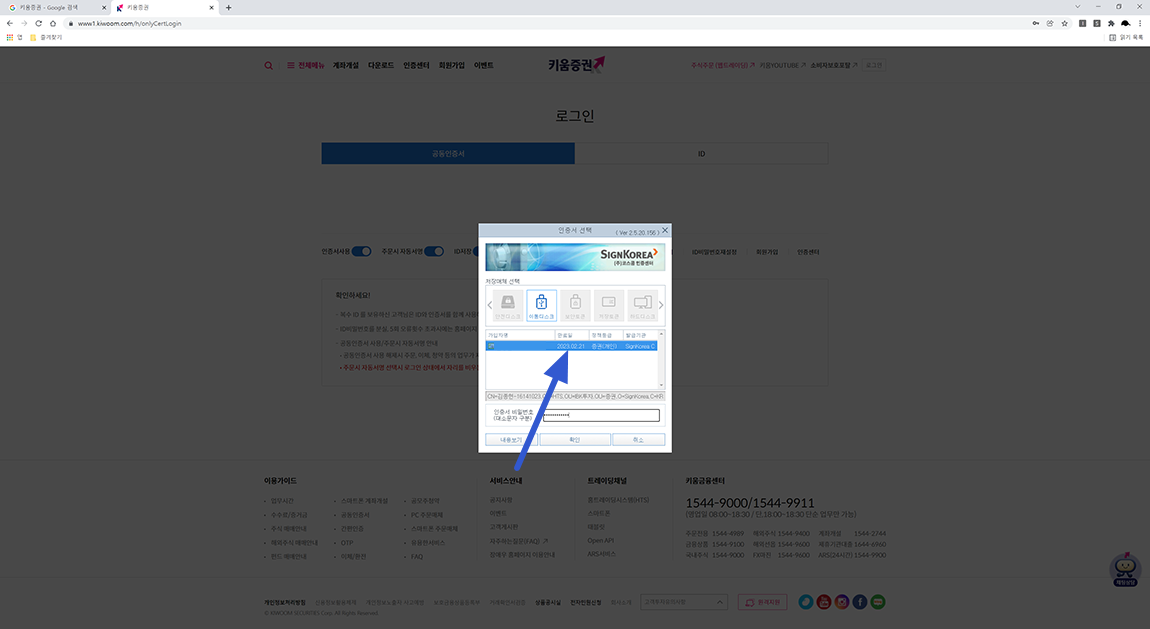The height and width of the screenshot is (629, 1150).
Task: Open the site search magnifier icon
Action: (268, 65)
